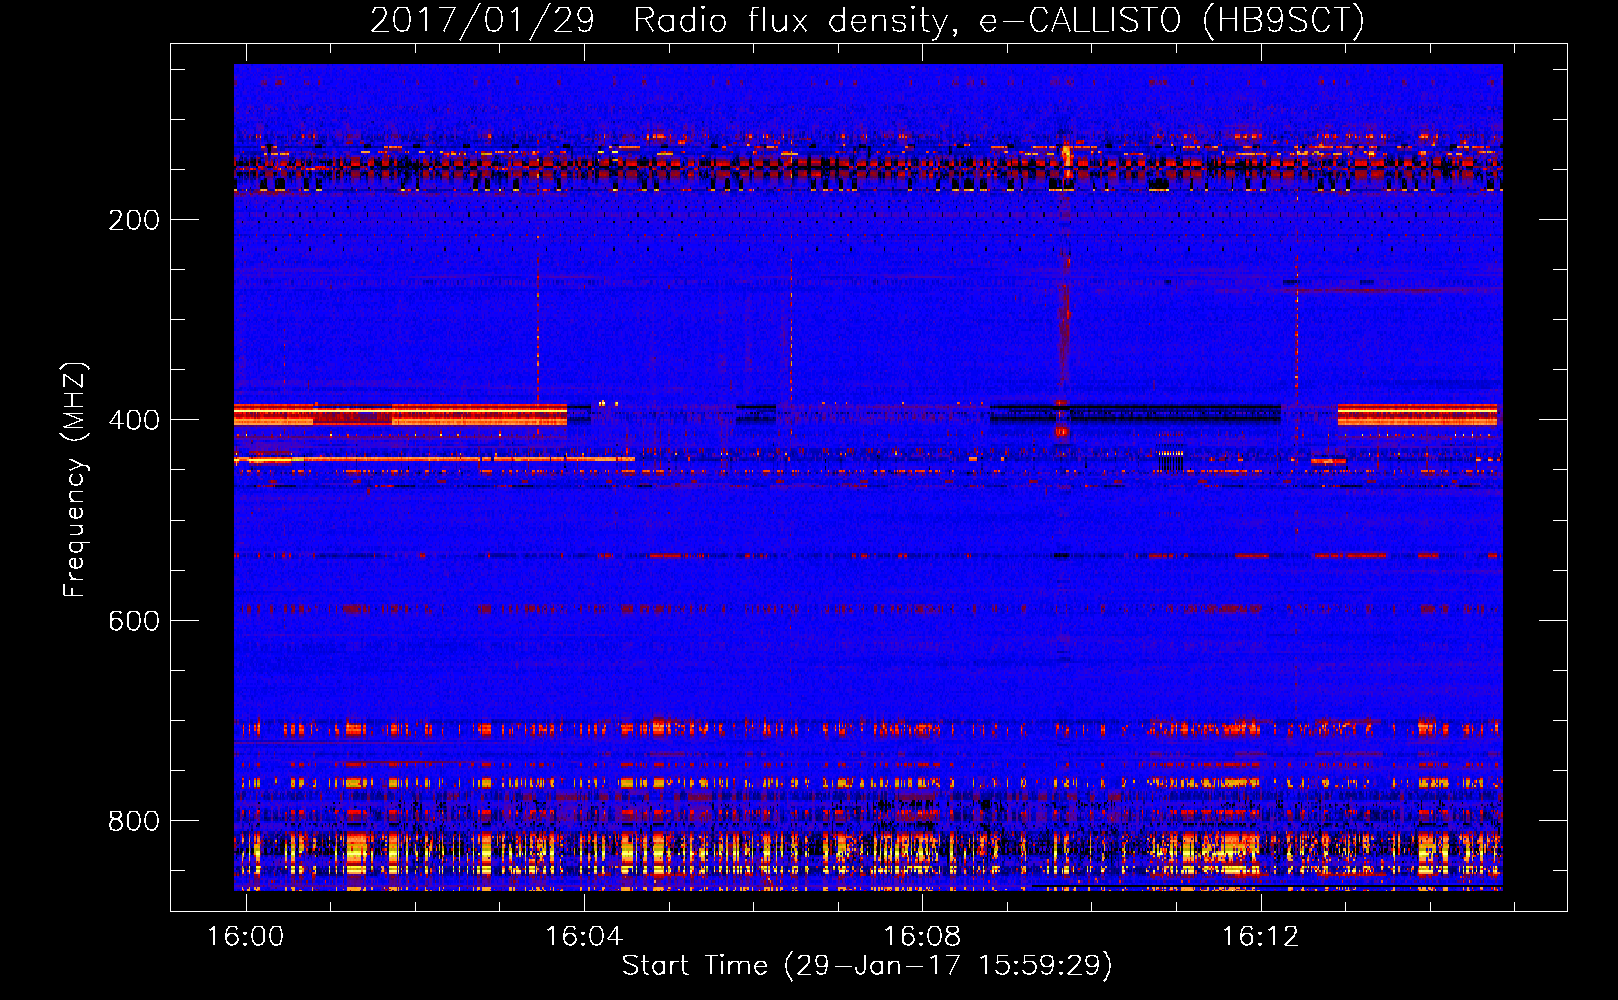The image size is (1618, 1000).
Task: Click the '16:00' time tick label
Action: point(245,936)
